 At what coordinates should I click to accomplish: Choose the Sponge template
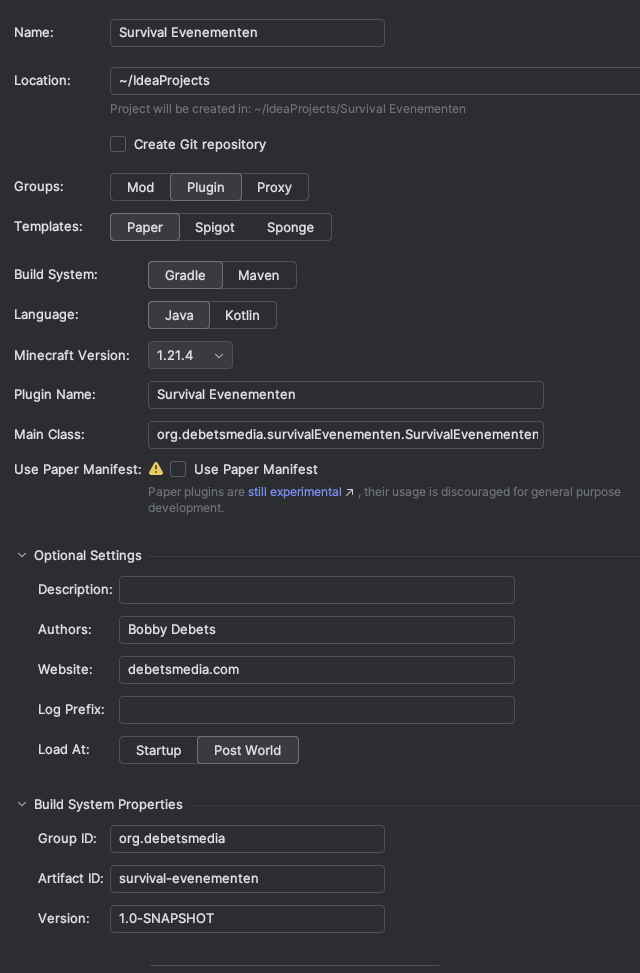click(x=290, y=227)
